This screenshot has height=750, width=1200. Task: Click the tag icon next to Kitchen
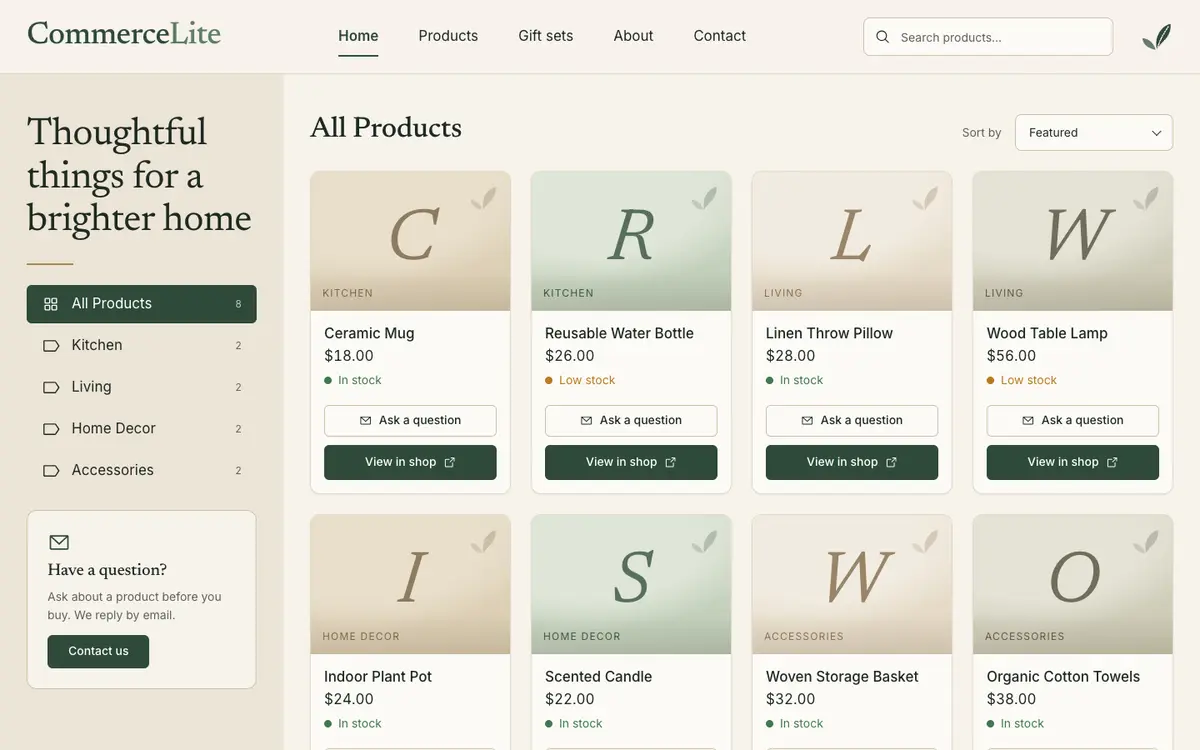coord(51,345)
